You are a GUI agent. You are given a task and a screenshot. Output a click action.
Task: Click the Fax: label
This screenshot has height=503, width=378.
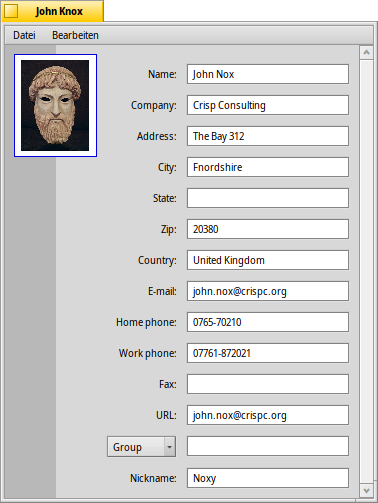pos(168,384)
